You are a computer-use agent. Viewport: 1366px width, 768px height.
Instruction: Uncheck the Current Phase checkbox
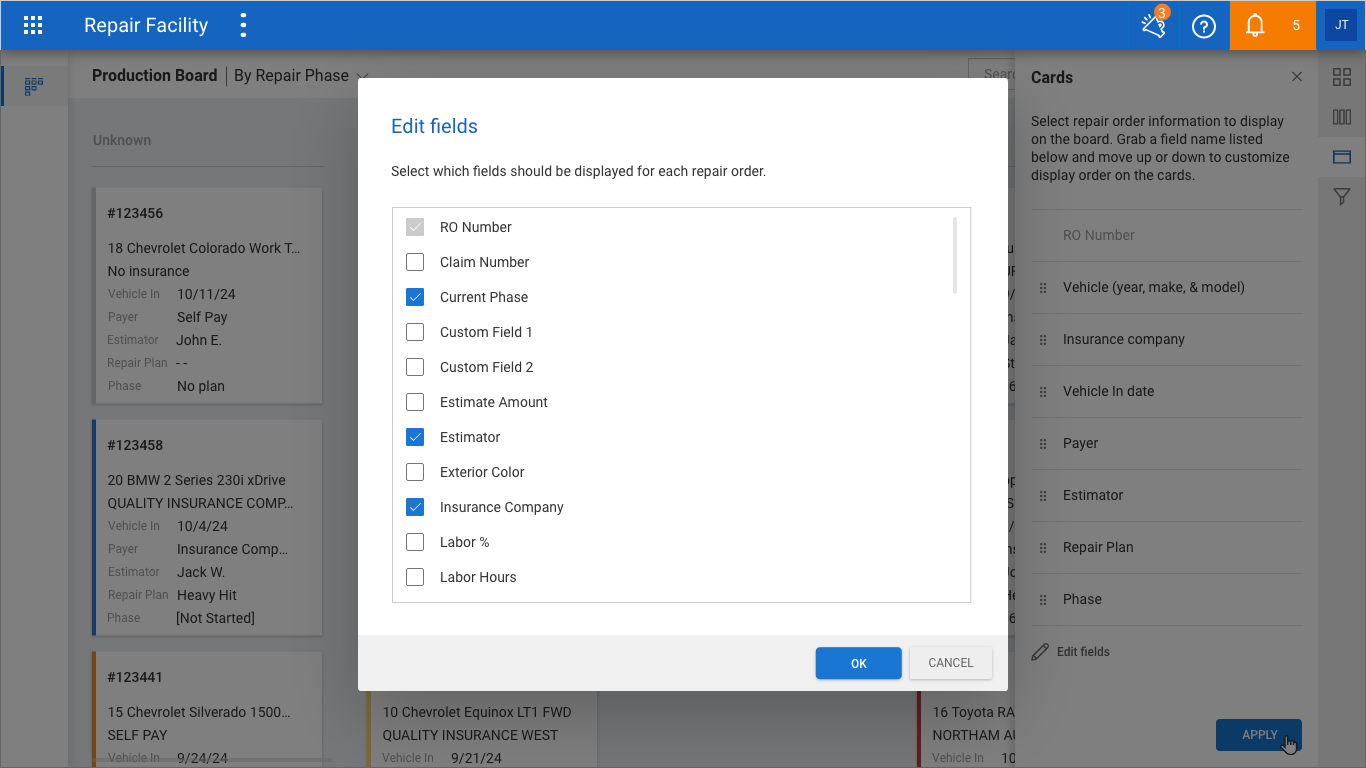(x=415, y=297)
